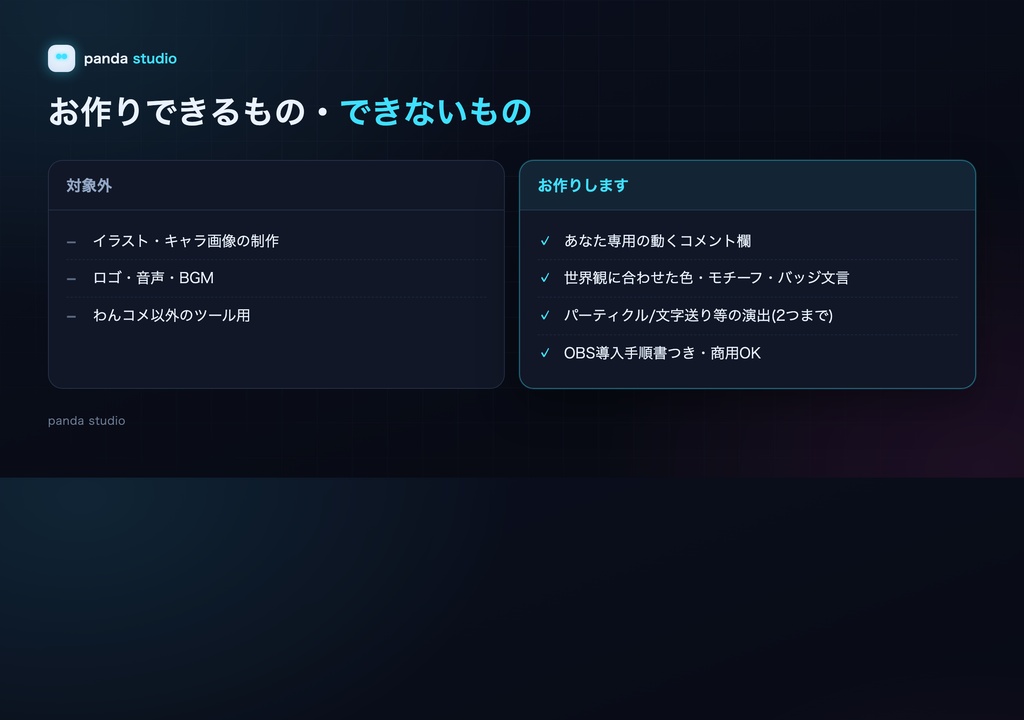Click dash marker beside 'わんコメ以外のツール用'
This screenshot has width=1024, height=720.
[71, 317]
